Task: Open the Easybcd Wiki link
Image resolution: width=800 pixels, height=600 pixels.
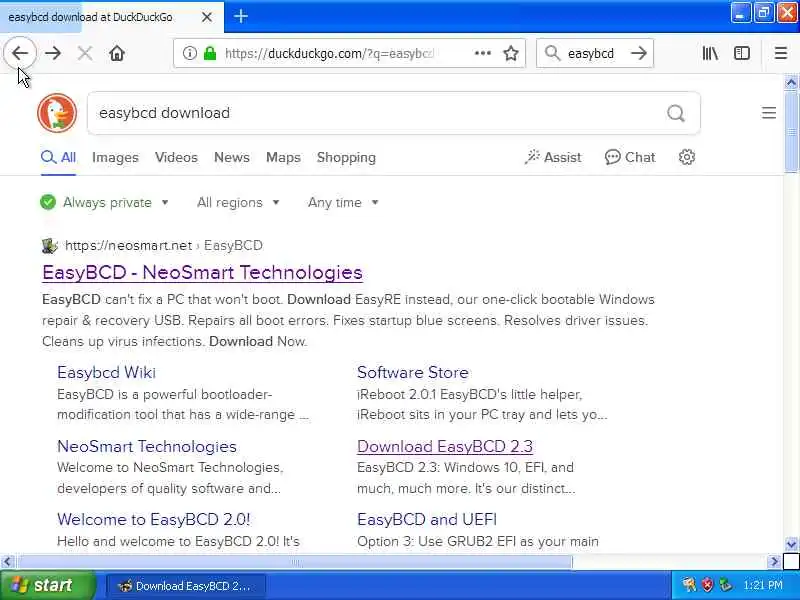Action: point(106,372)
